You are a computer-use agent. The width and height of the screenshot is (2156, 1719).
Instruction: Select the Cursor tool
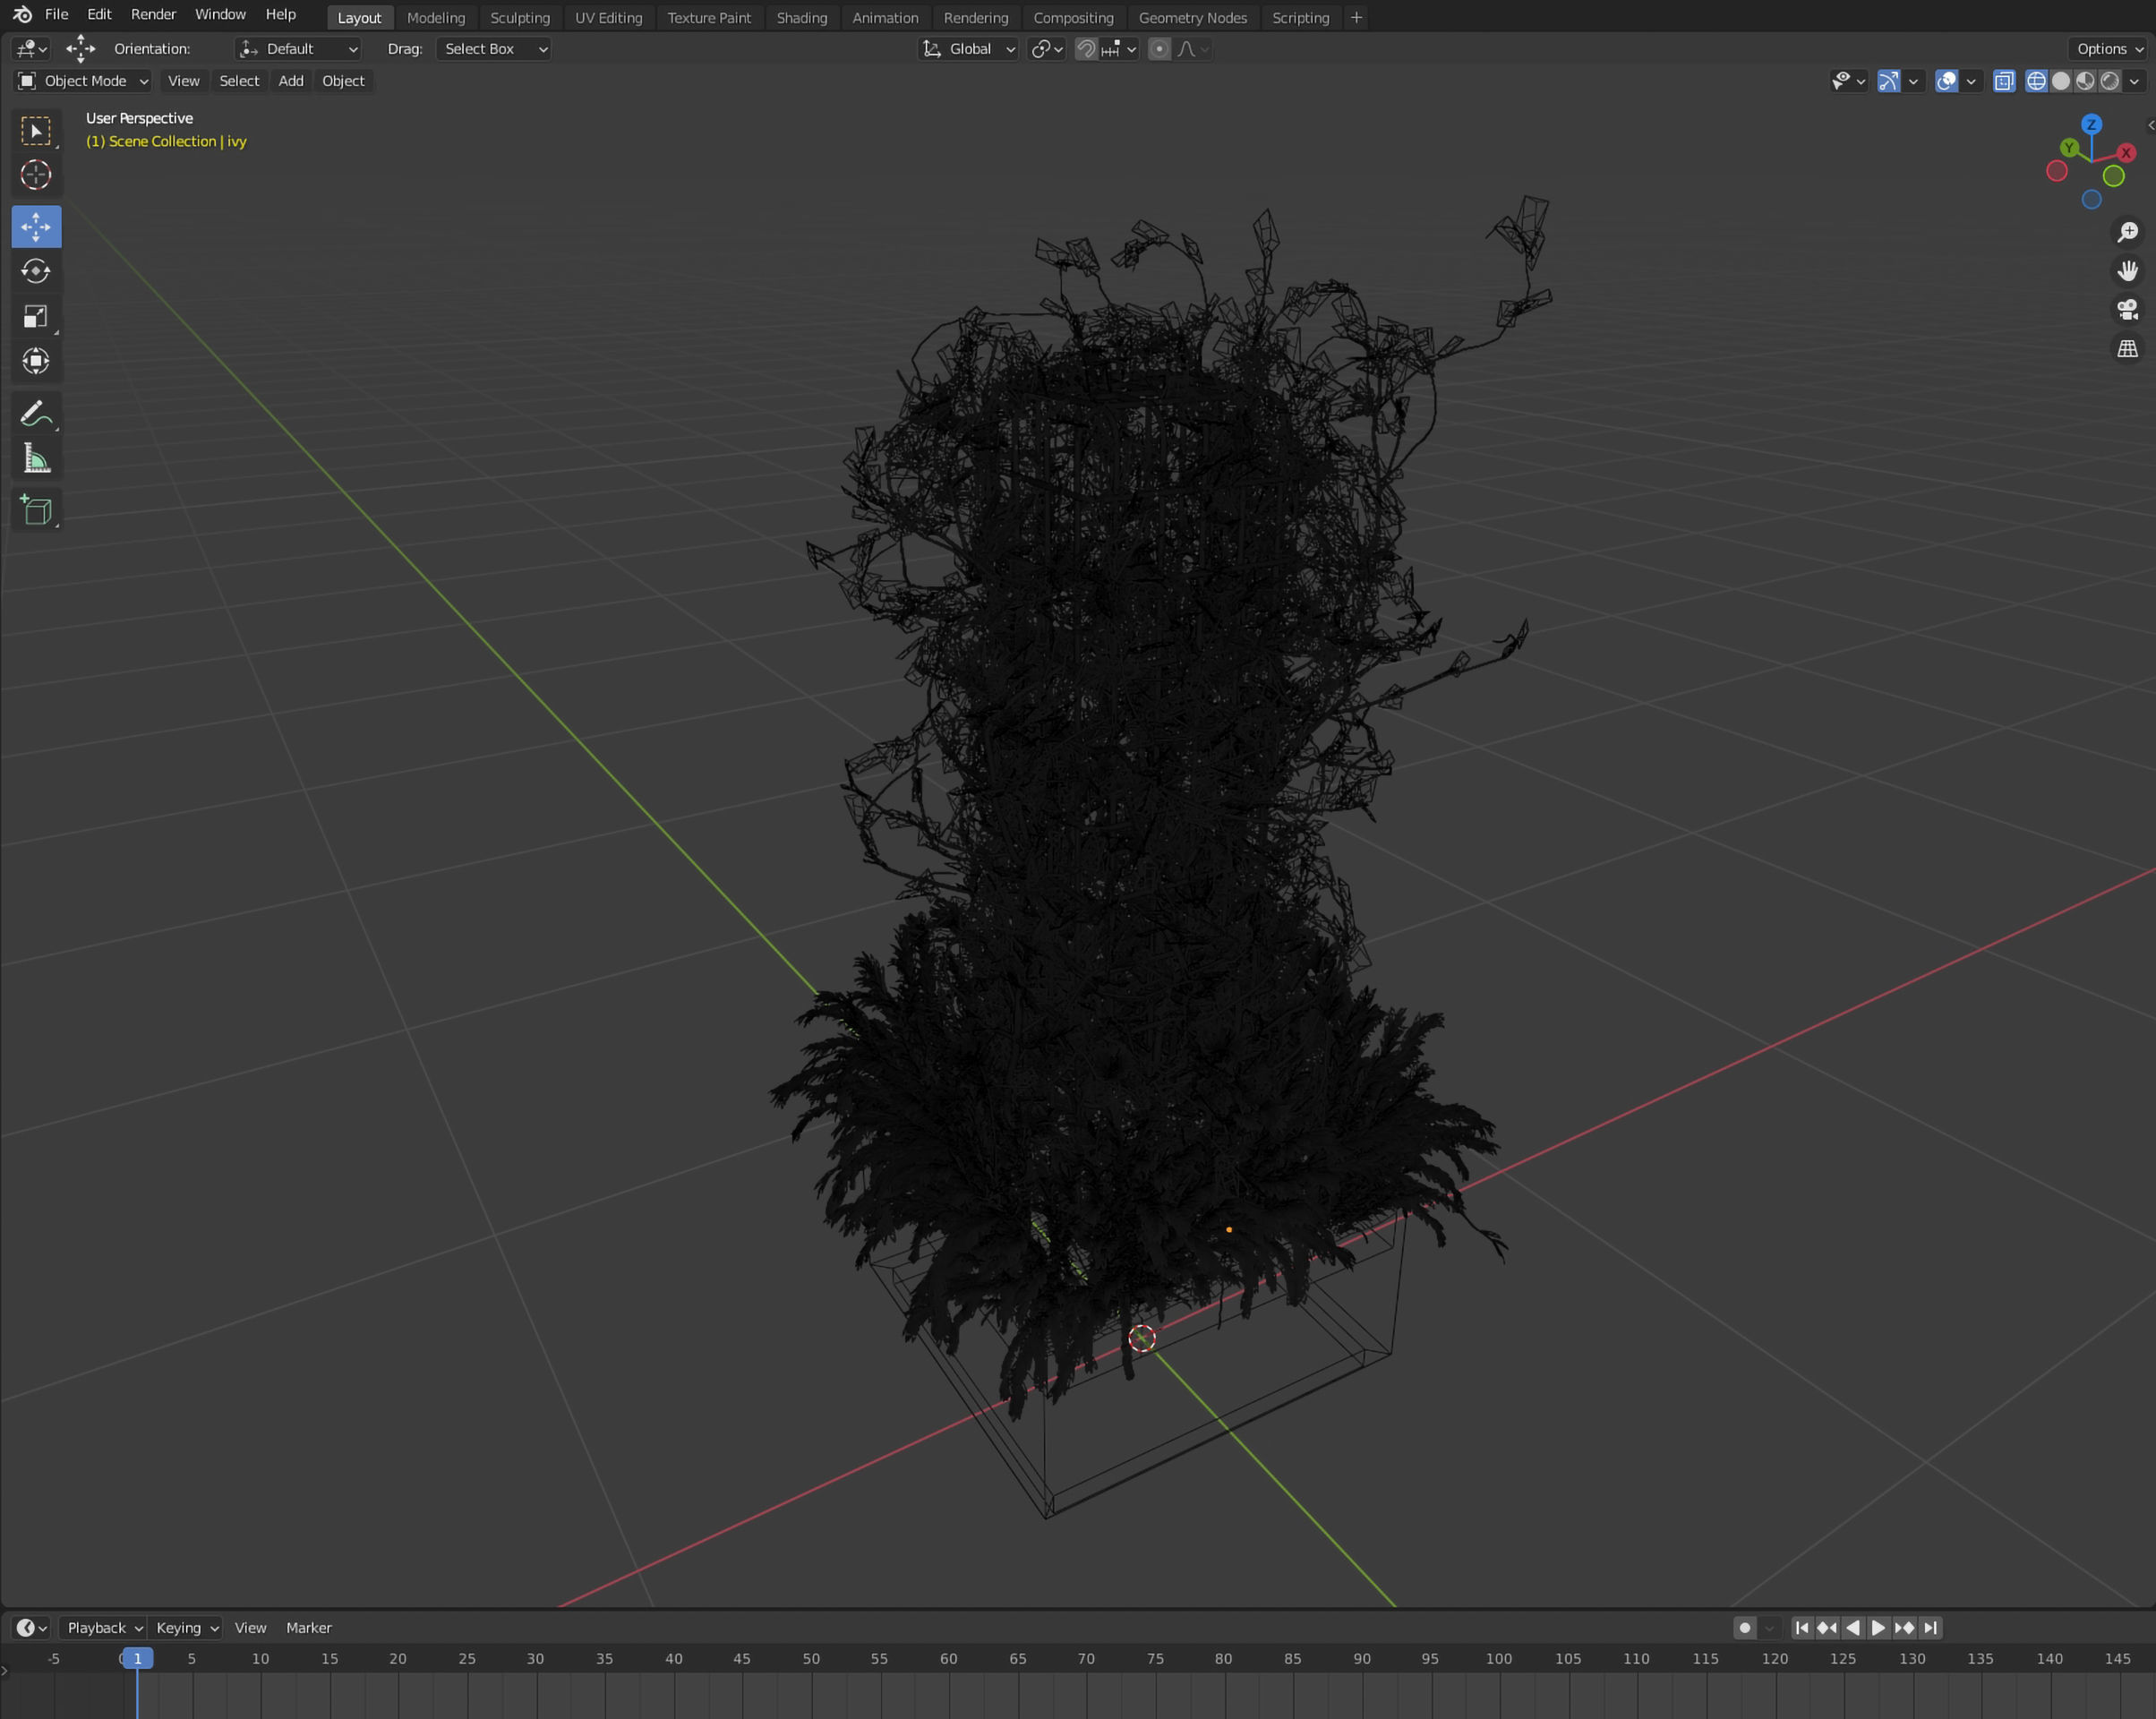pos(36,175)
